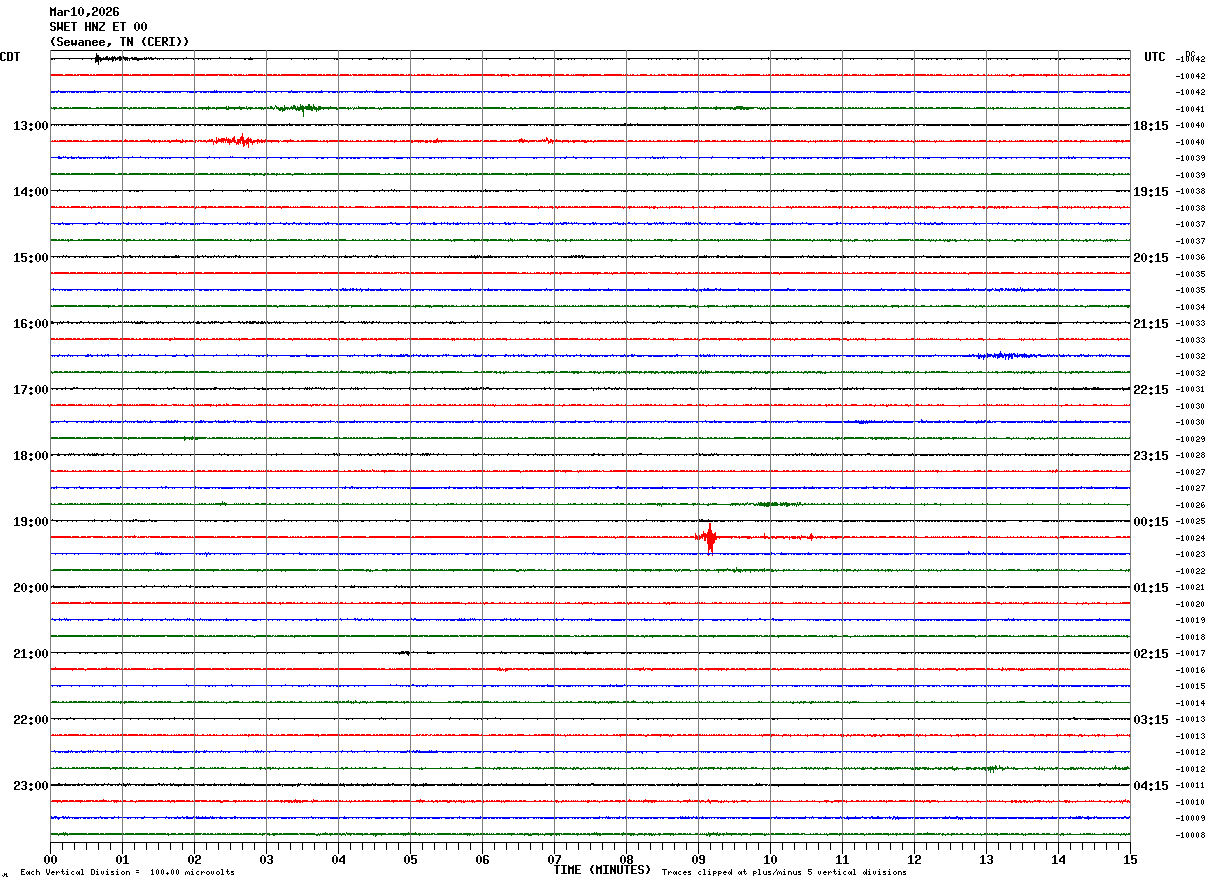Click the Sewanee, TN (CERI) location text
This screenshot has width=1210, height=886.
(x=119, y=42)
